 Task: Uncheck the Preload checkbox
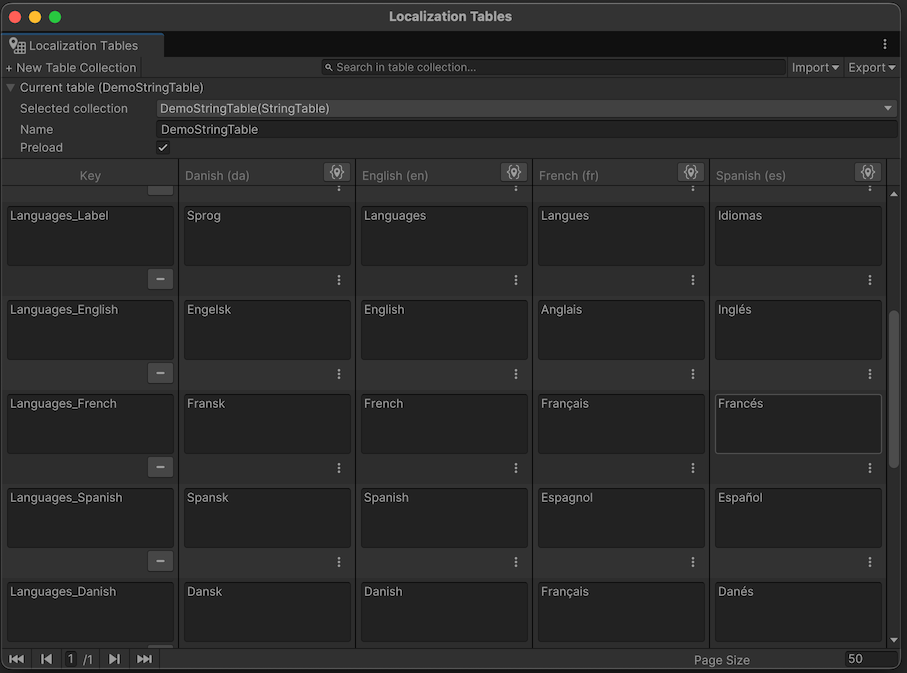point(162,147)
